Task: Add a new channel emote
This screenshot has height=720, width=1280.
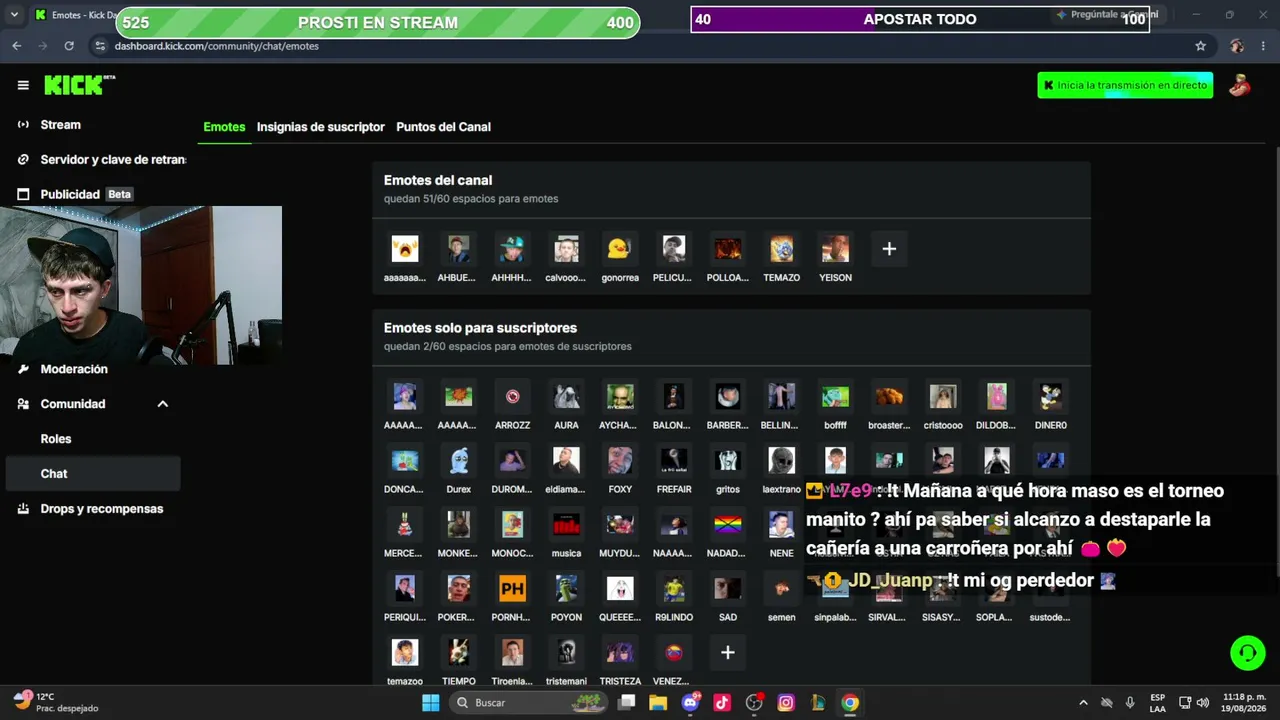Action: [x=889, y=249]
